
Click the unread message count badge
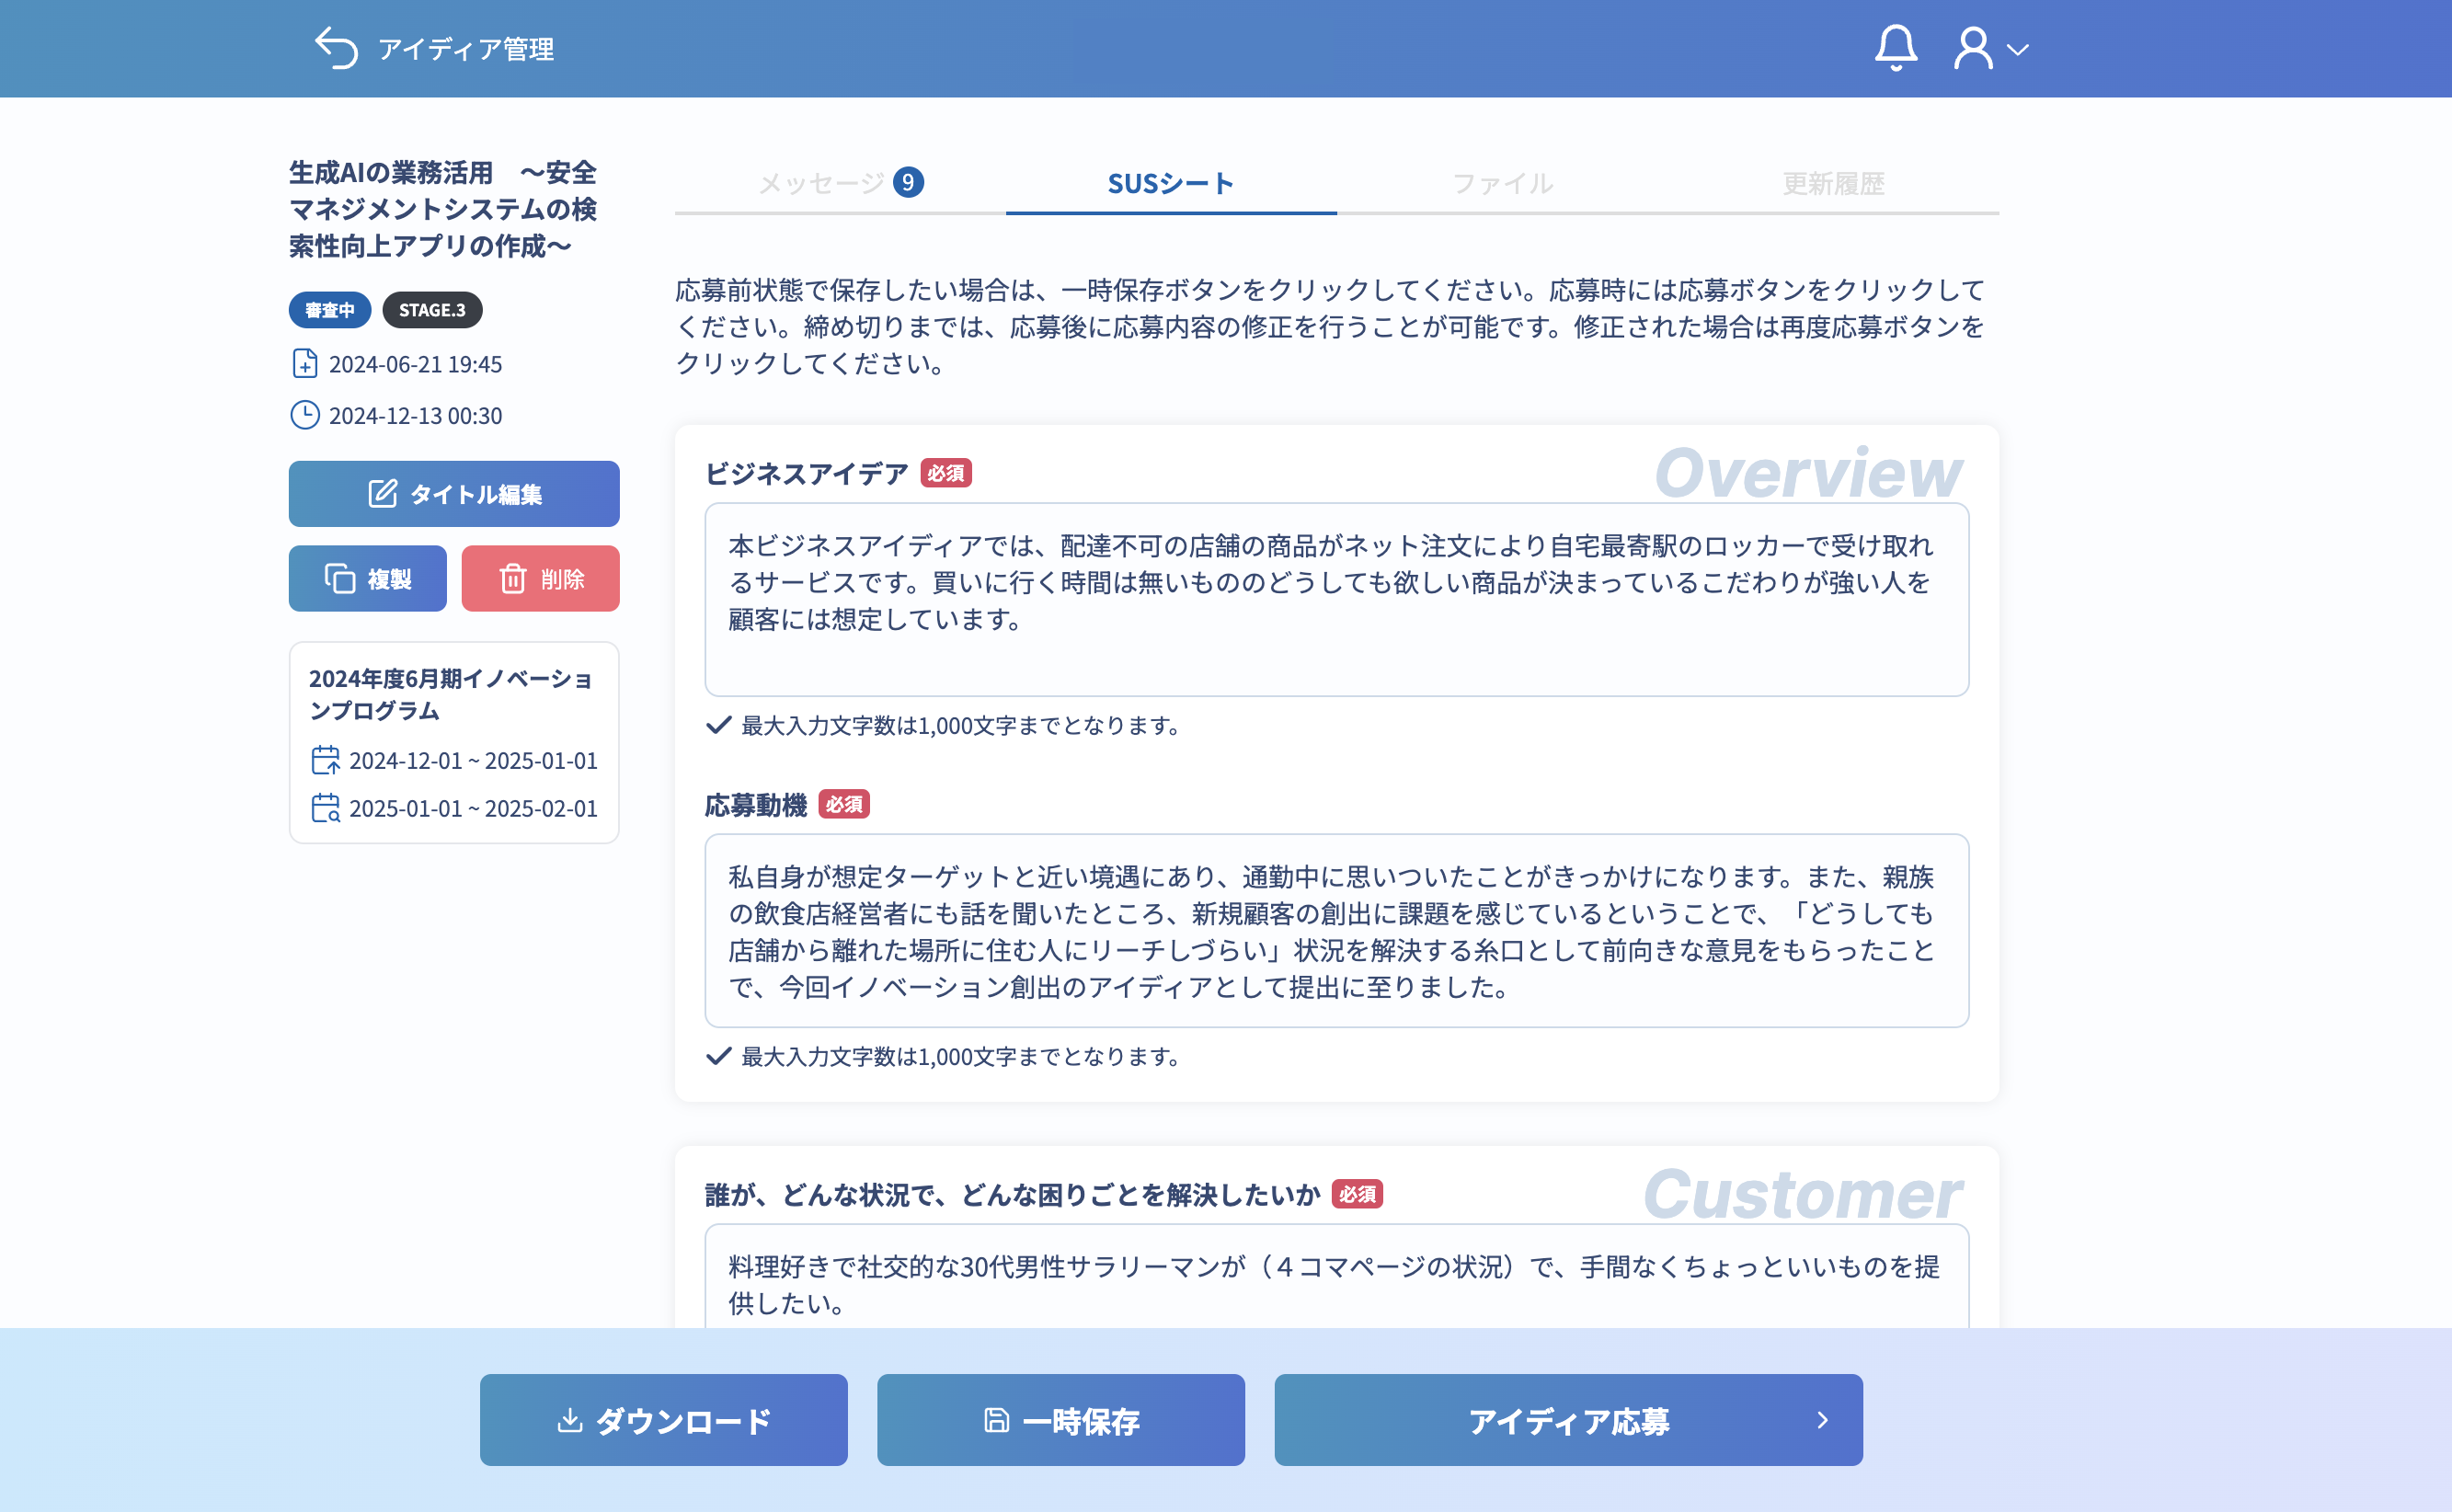tap(908, 183)
